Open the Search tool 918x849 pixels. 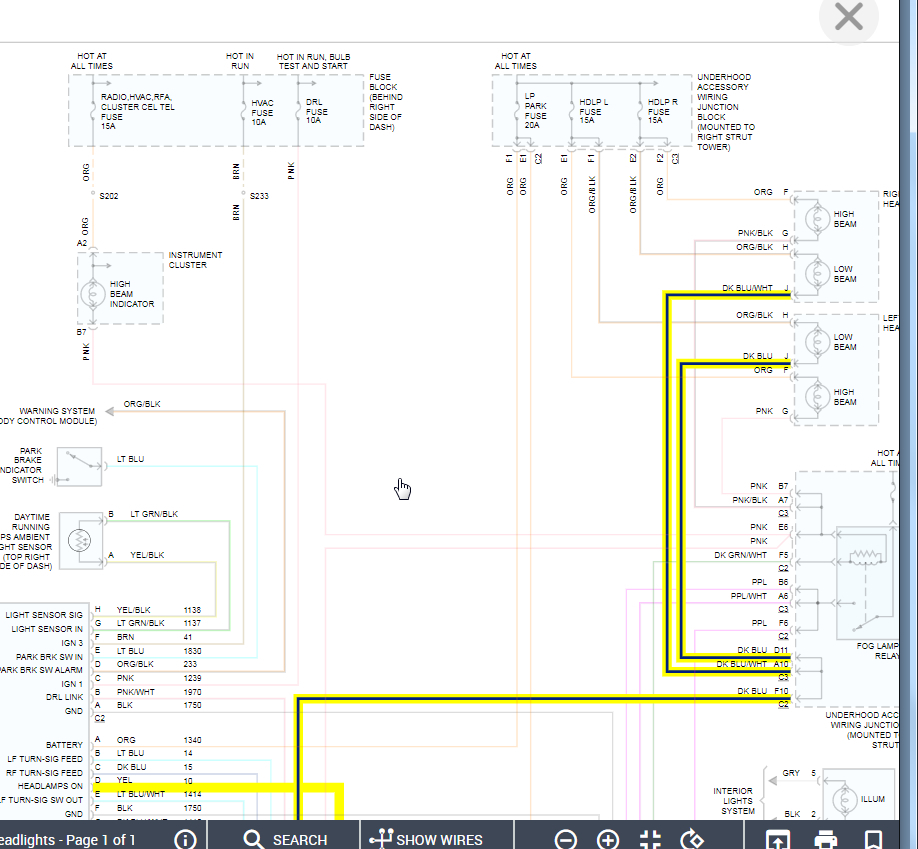[x=285, y=839]
